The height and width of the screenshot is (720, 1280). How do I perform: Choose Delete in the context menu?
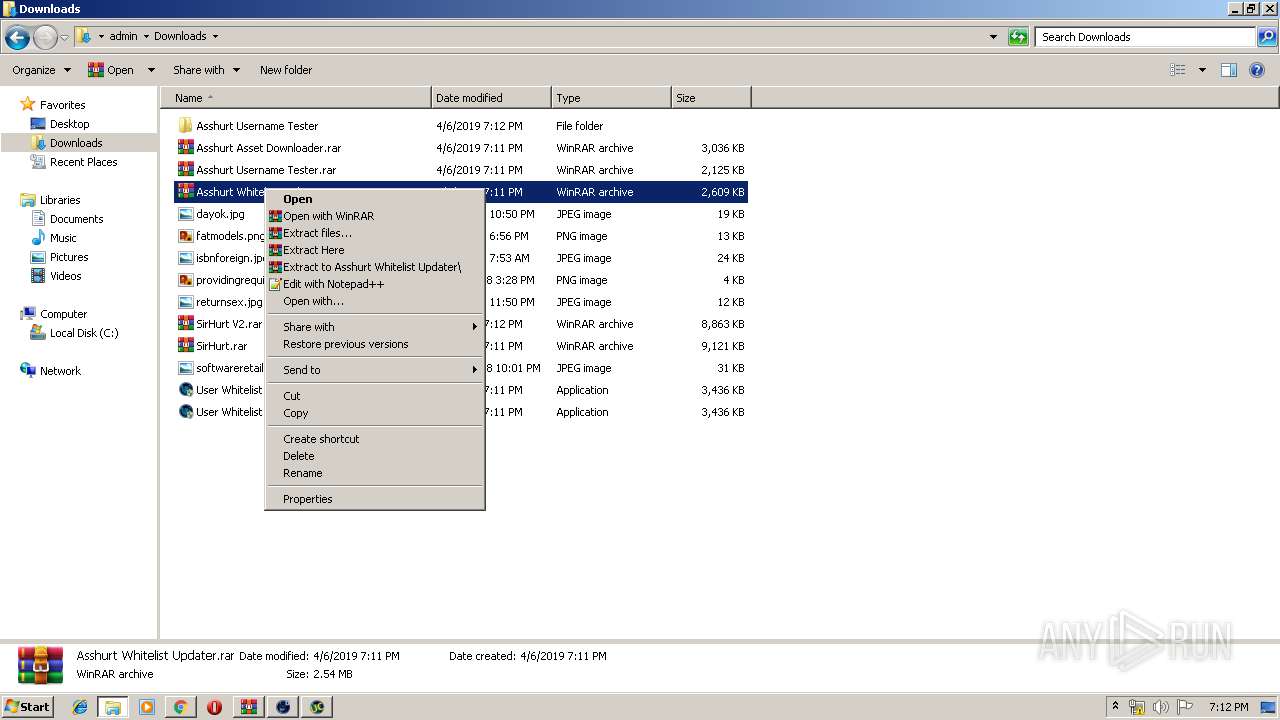(375, 456)
